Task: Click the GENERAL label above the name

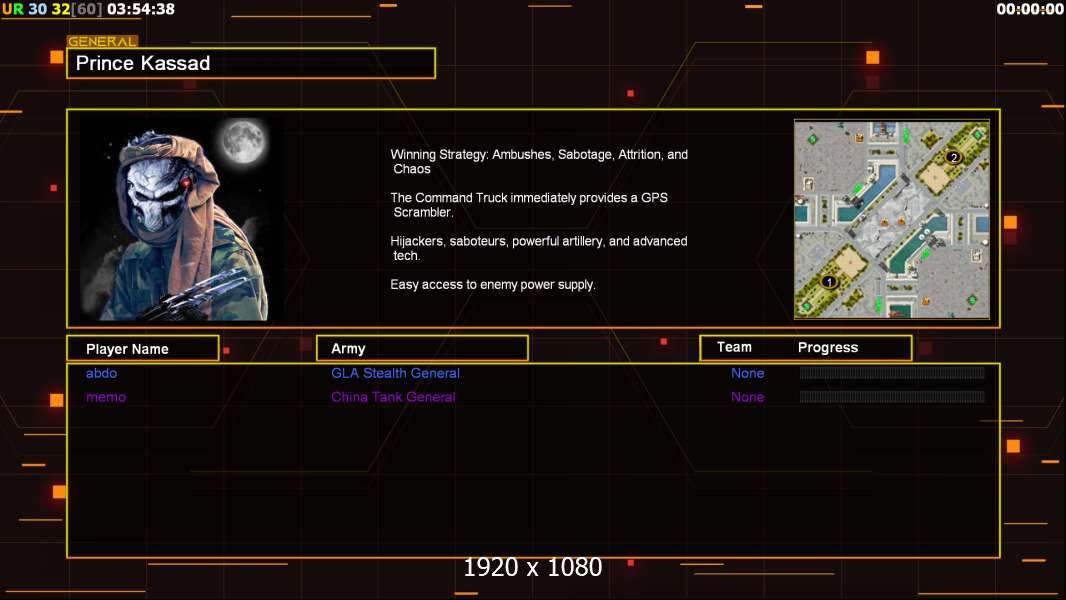Action: coord(102,41)
